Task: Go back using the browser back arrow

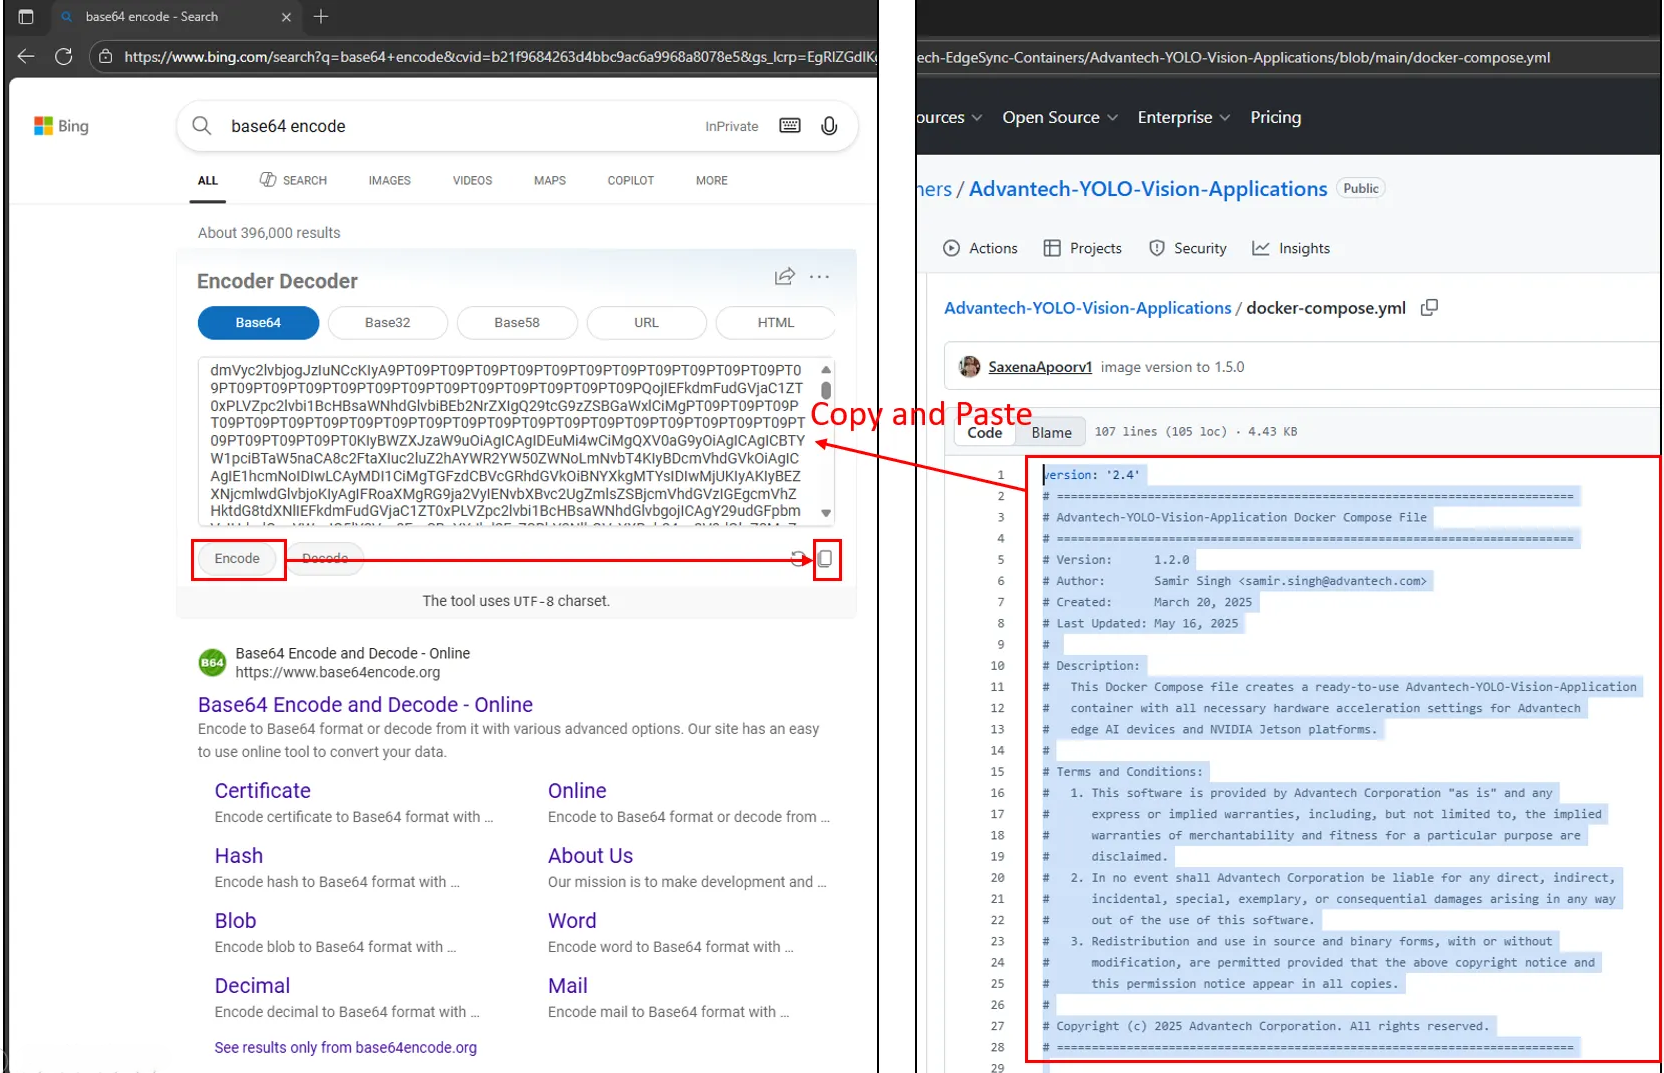Action: coord(25,56)
